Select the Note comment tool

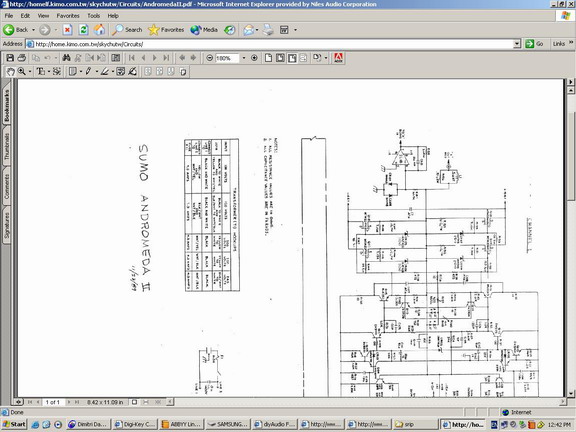(73, 72)
